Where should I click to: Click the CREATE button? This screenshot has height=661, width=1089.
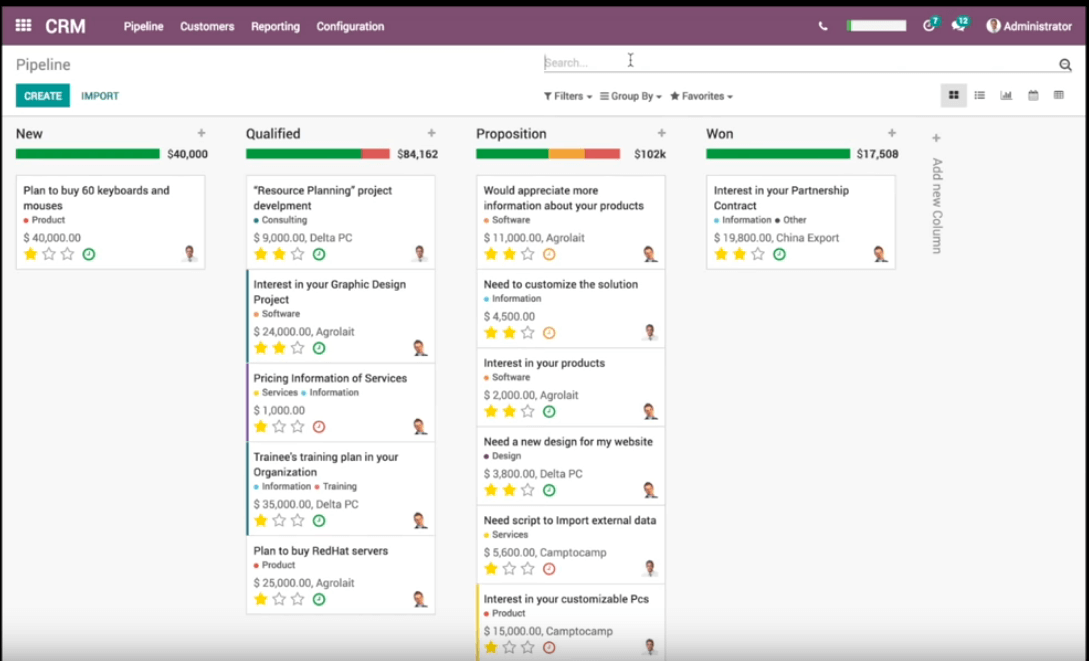coord(43,96)
